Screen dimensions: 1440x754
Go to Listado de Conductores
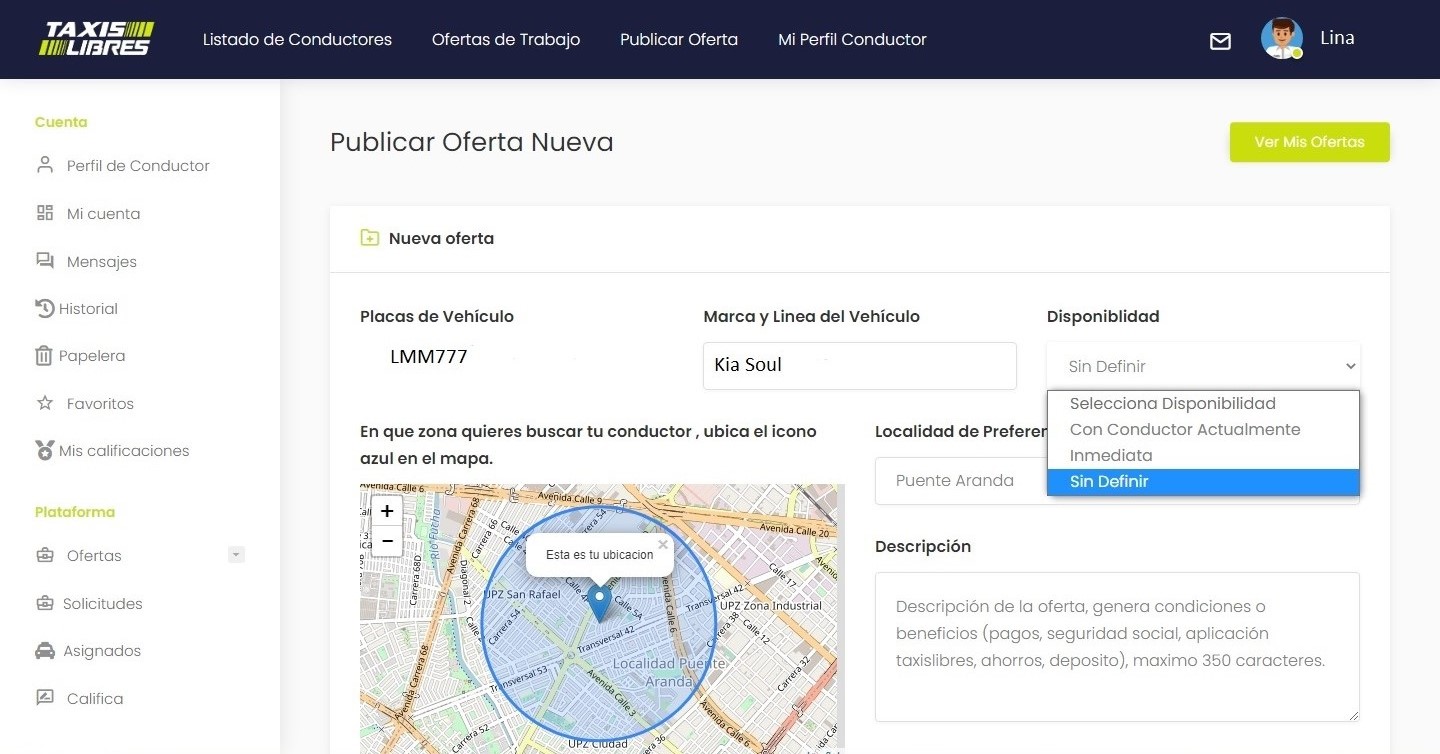coord(297,40)
